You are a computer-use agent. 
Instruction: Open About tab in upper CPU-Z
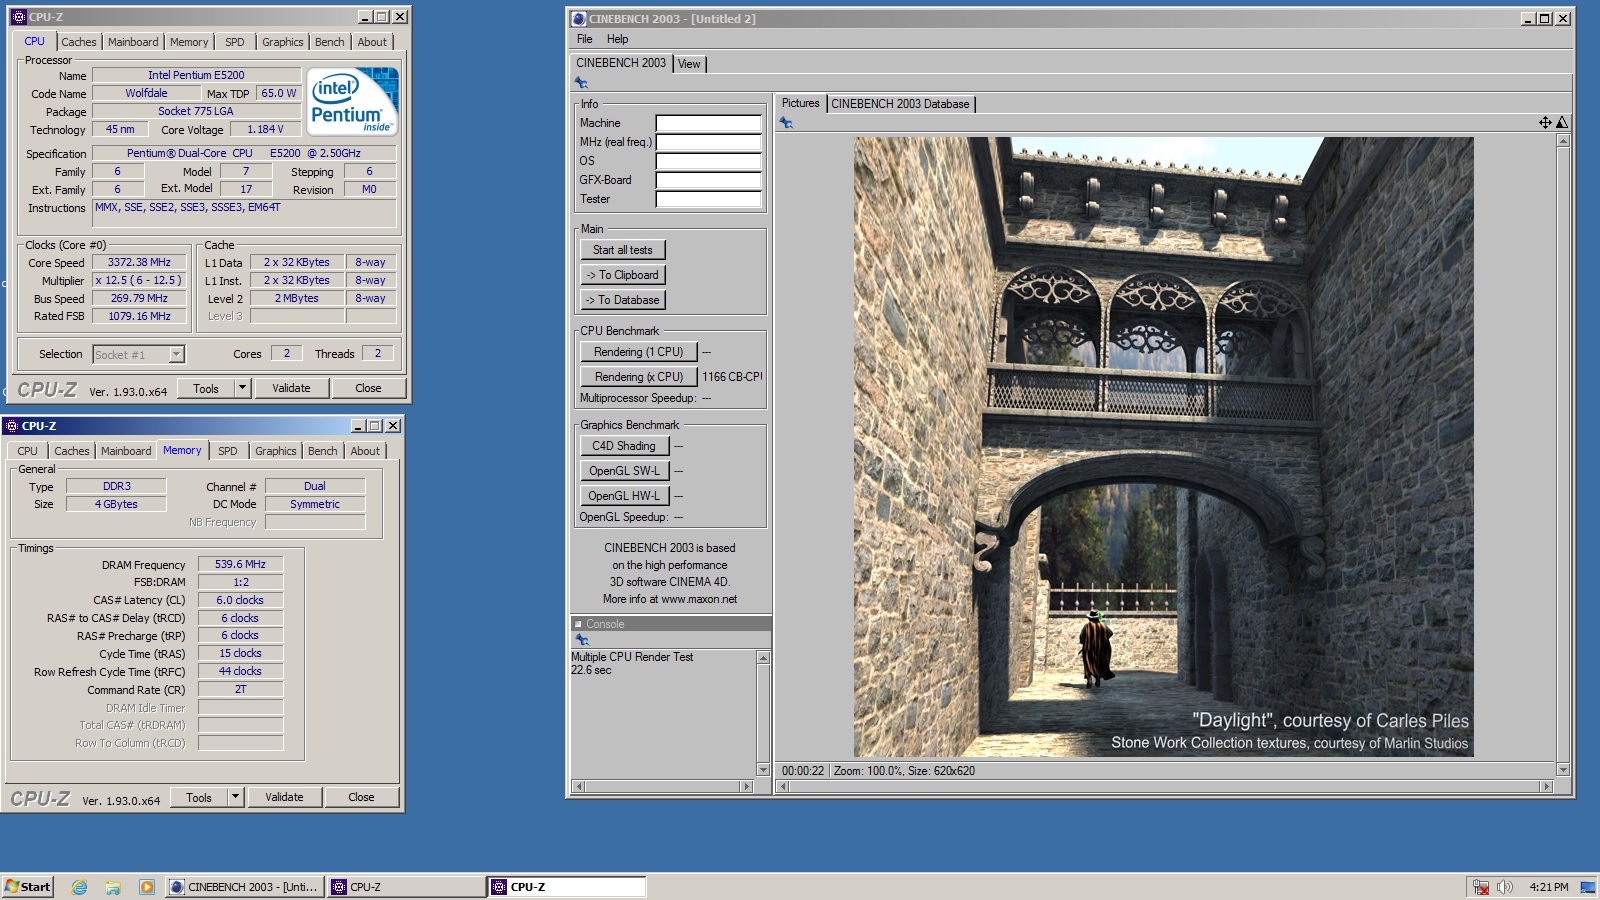372,42
